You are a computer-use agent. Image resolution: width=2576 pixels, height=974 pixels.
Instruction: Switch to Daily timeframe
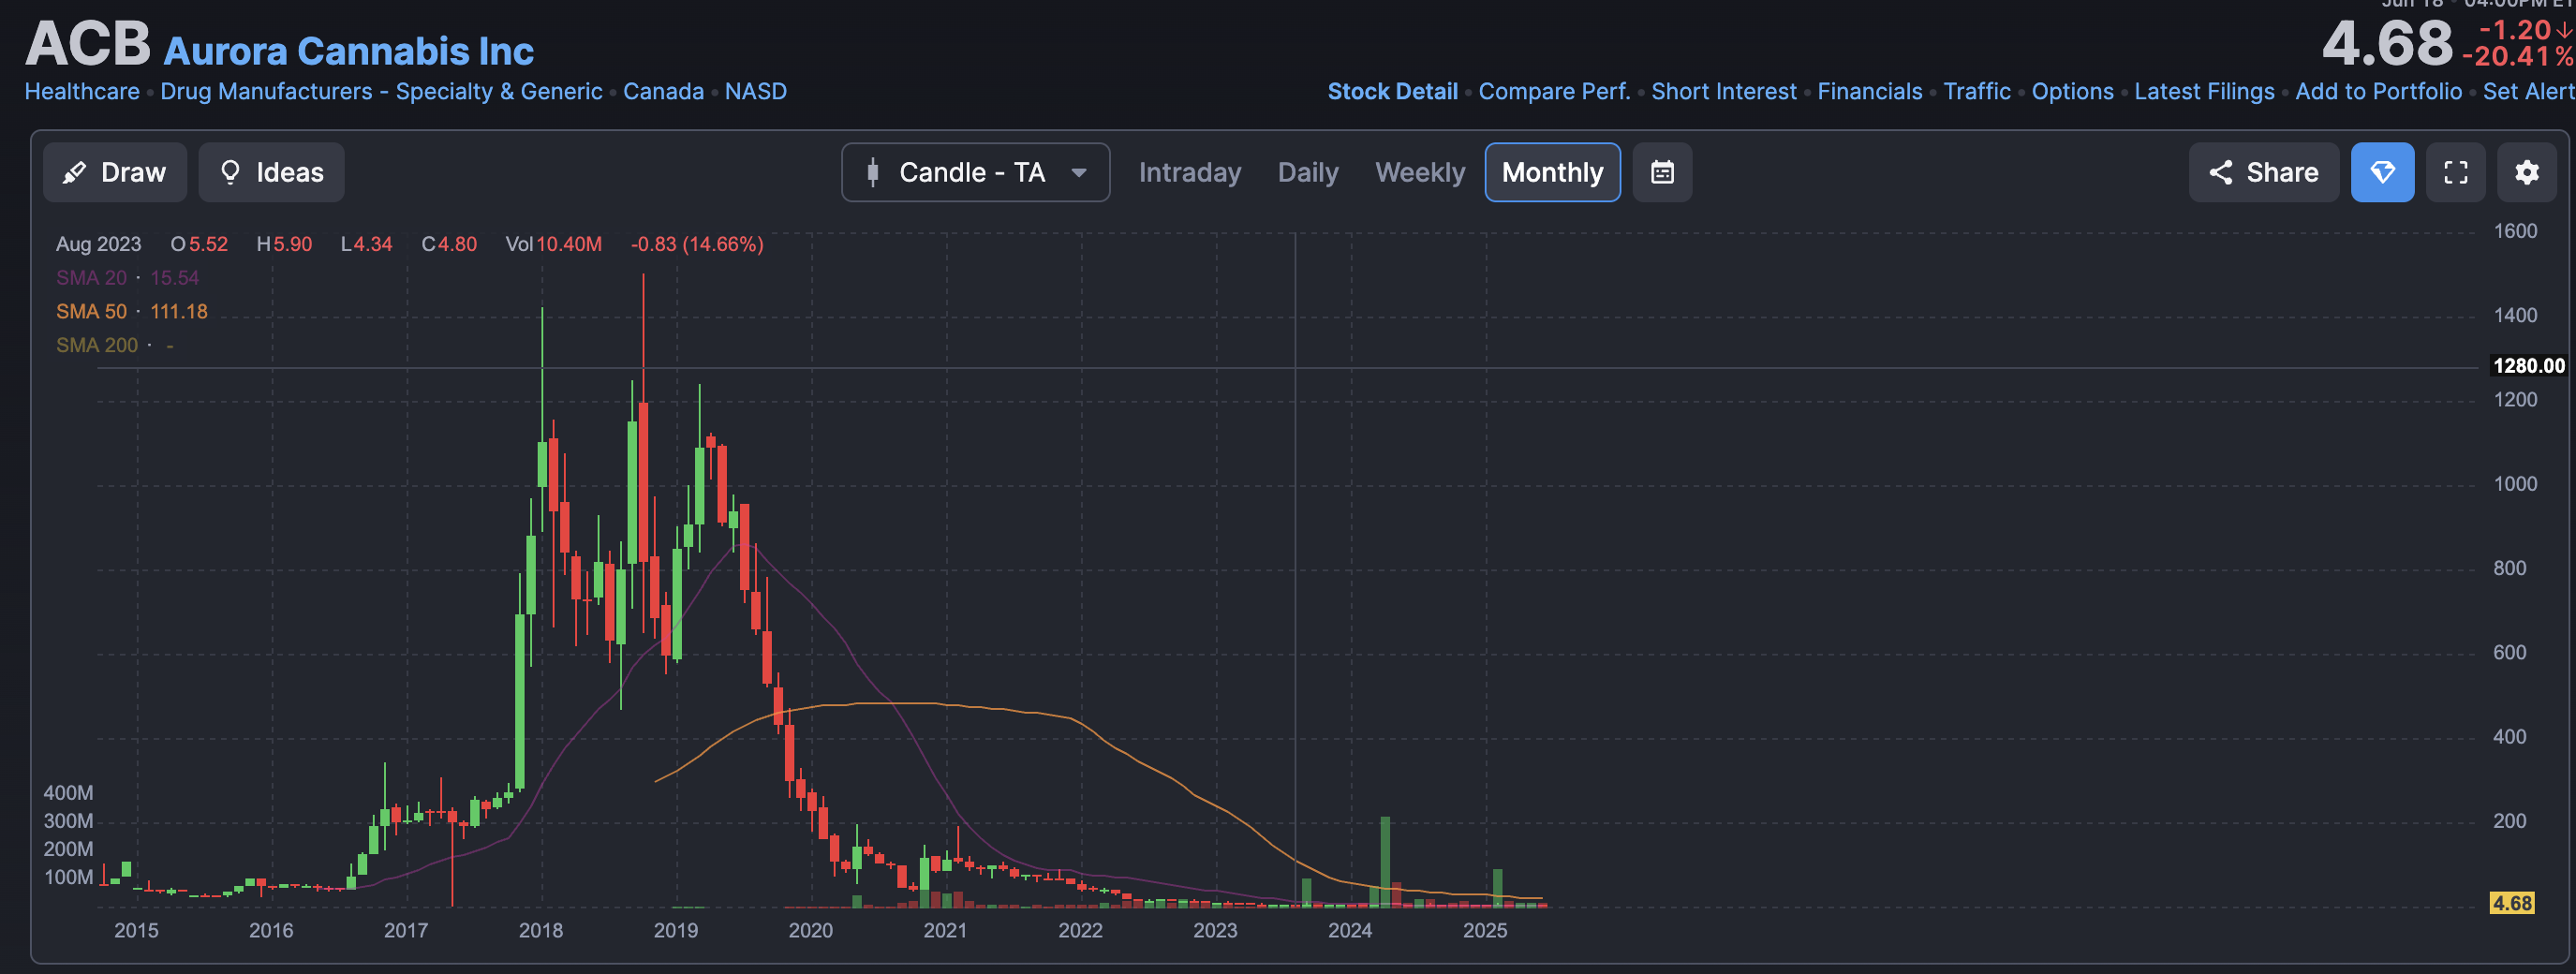(1307, 172)
